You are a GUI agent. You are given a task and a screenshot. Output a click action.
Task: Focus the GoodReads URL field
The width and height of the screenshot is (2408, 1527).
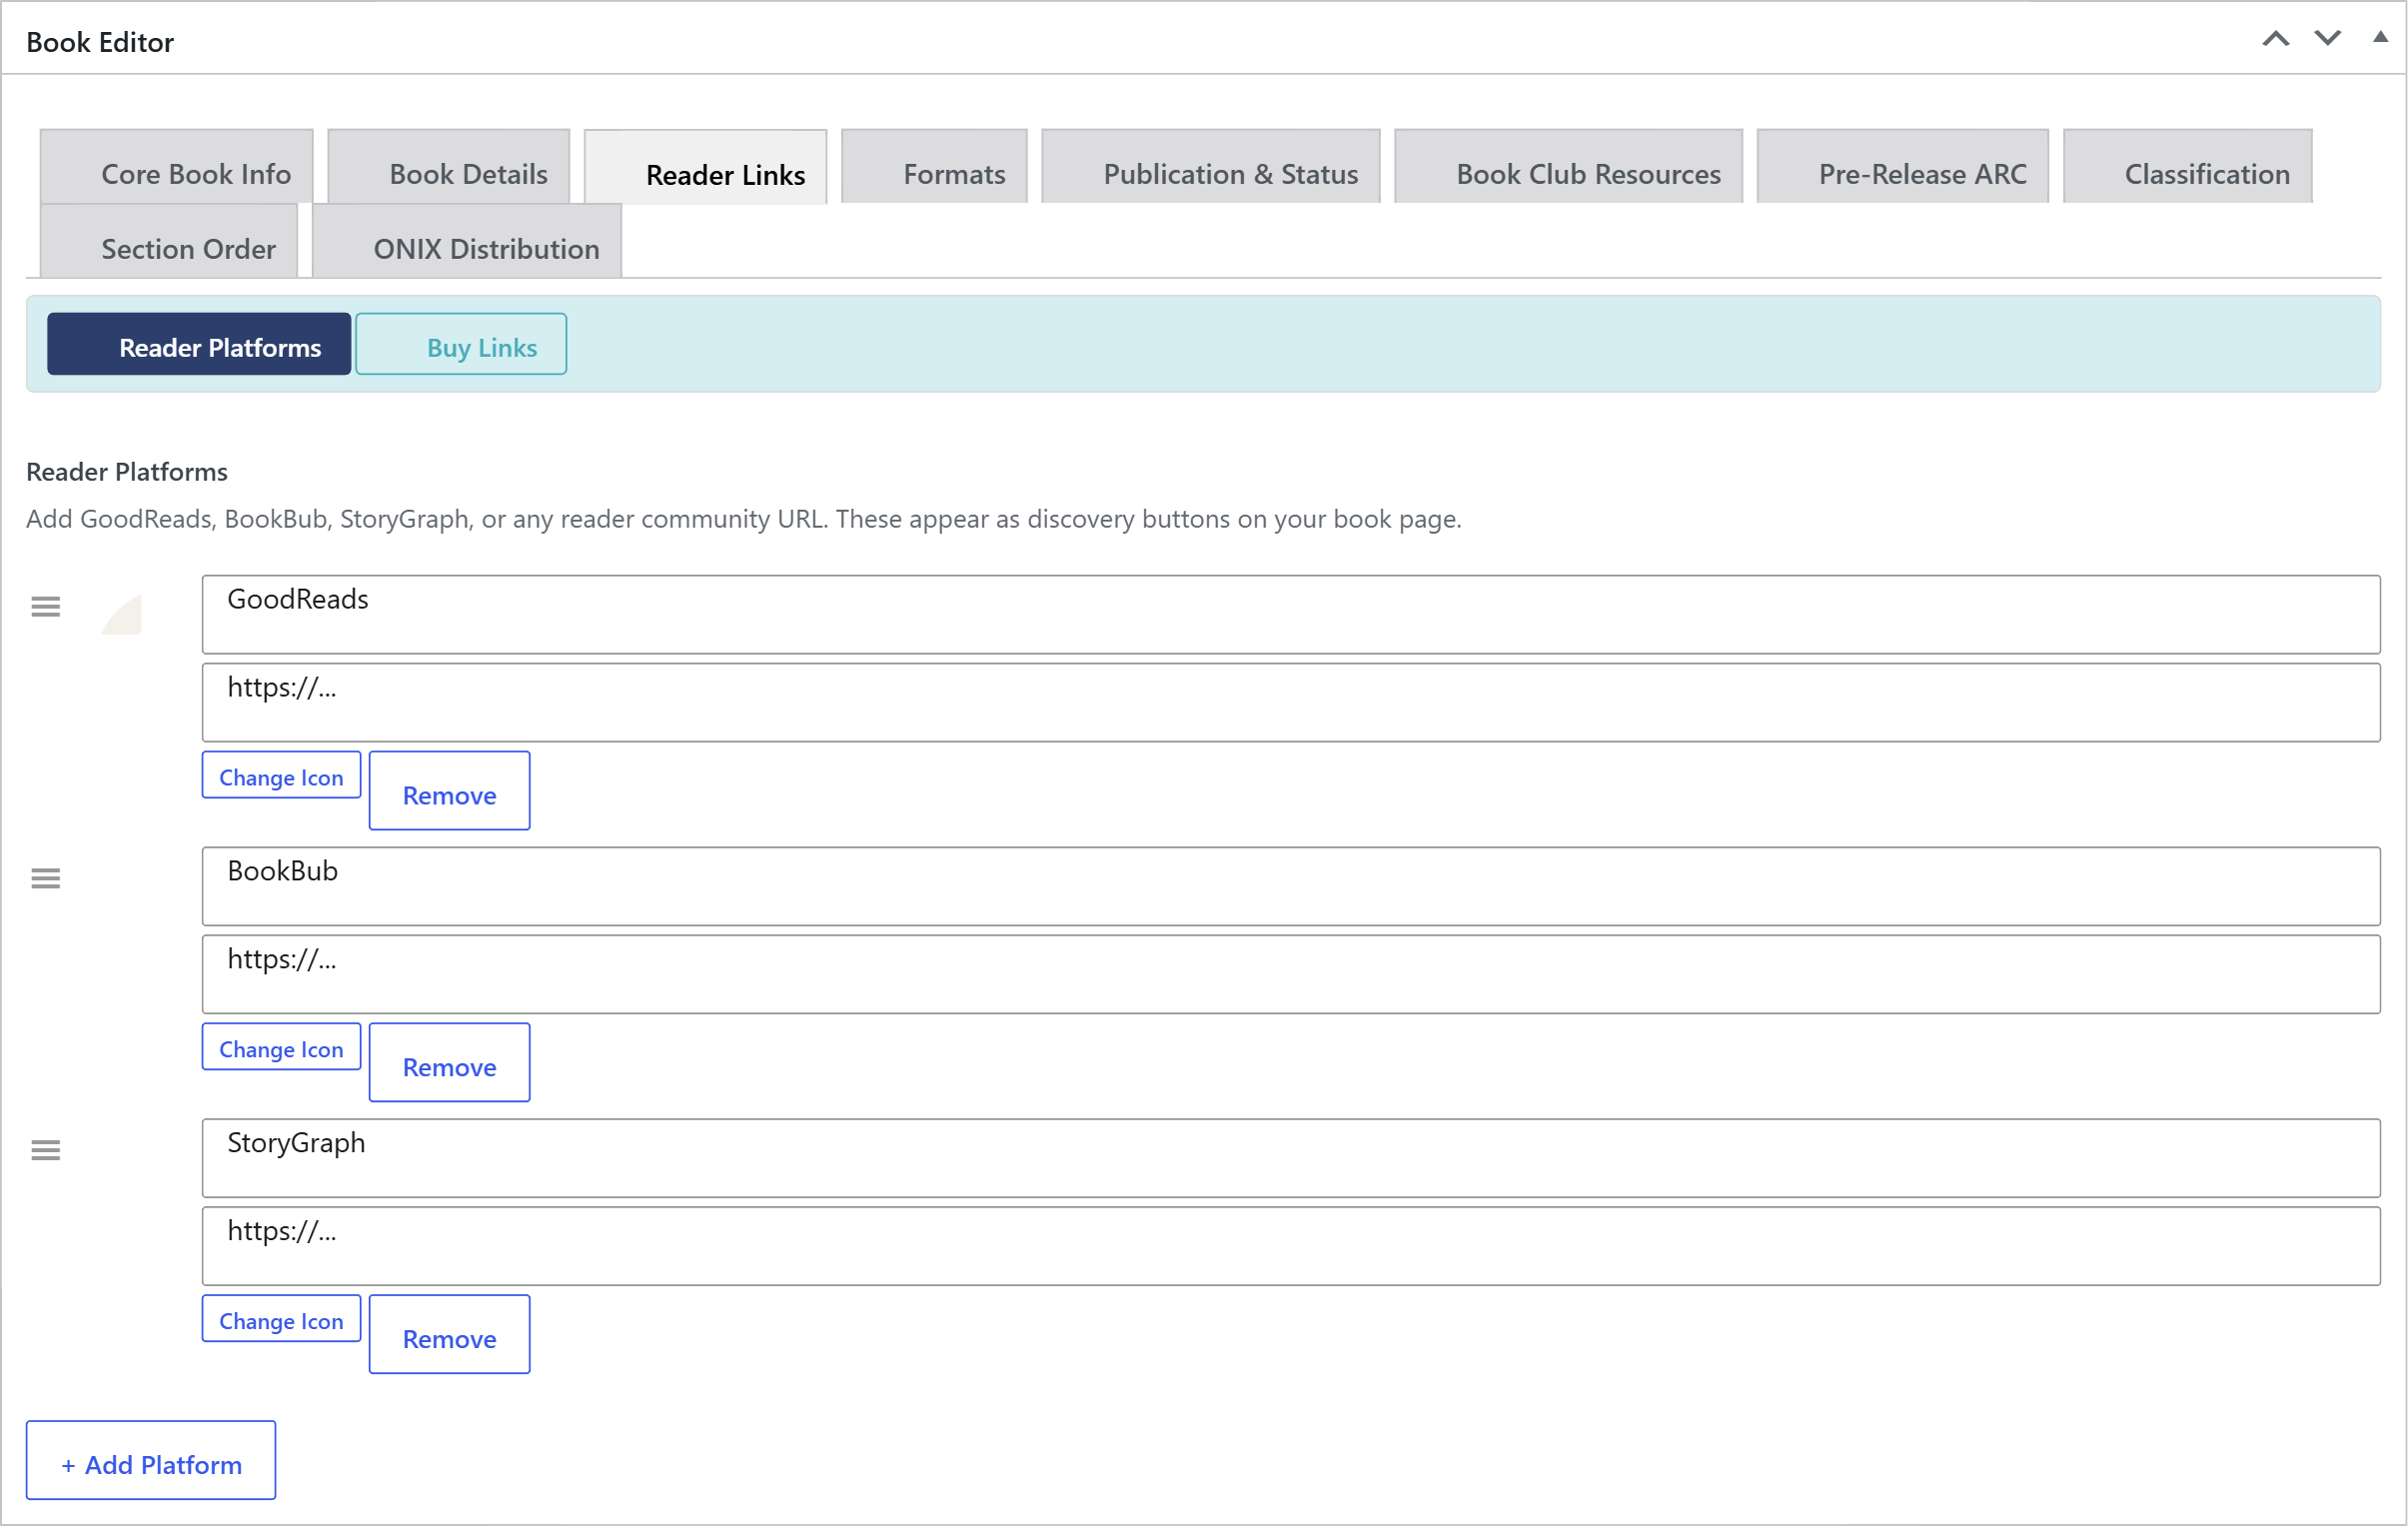pos(1291,703)
